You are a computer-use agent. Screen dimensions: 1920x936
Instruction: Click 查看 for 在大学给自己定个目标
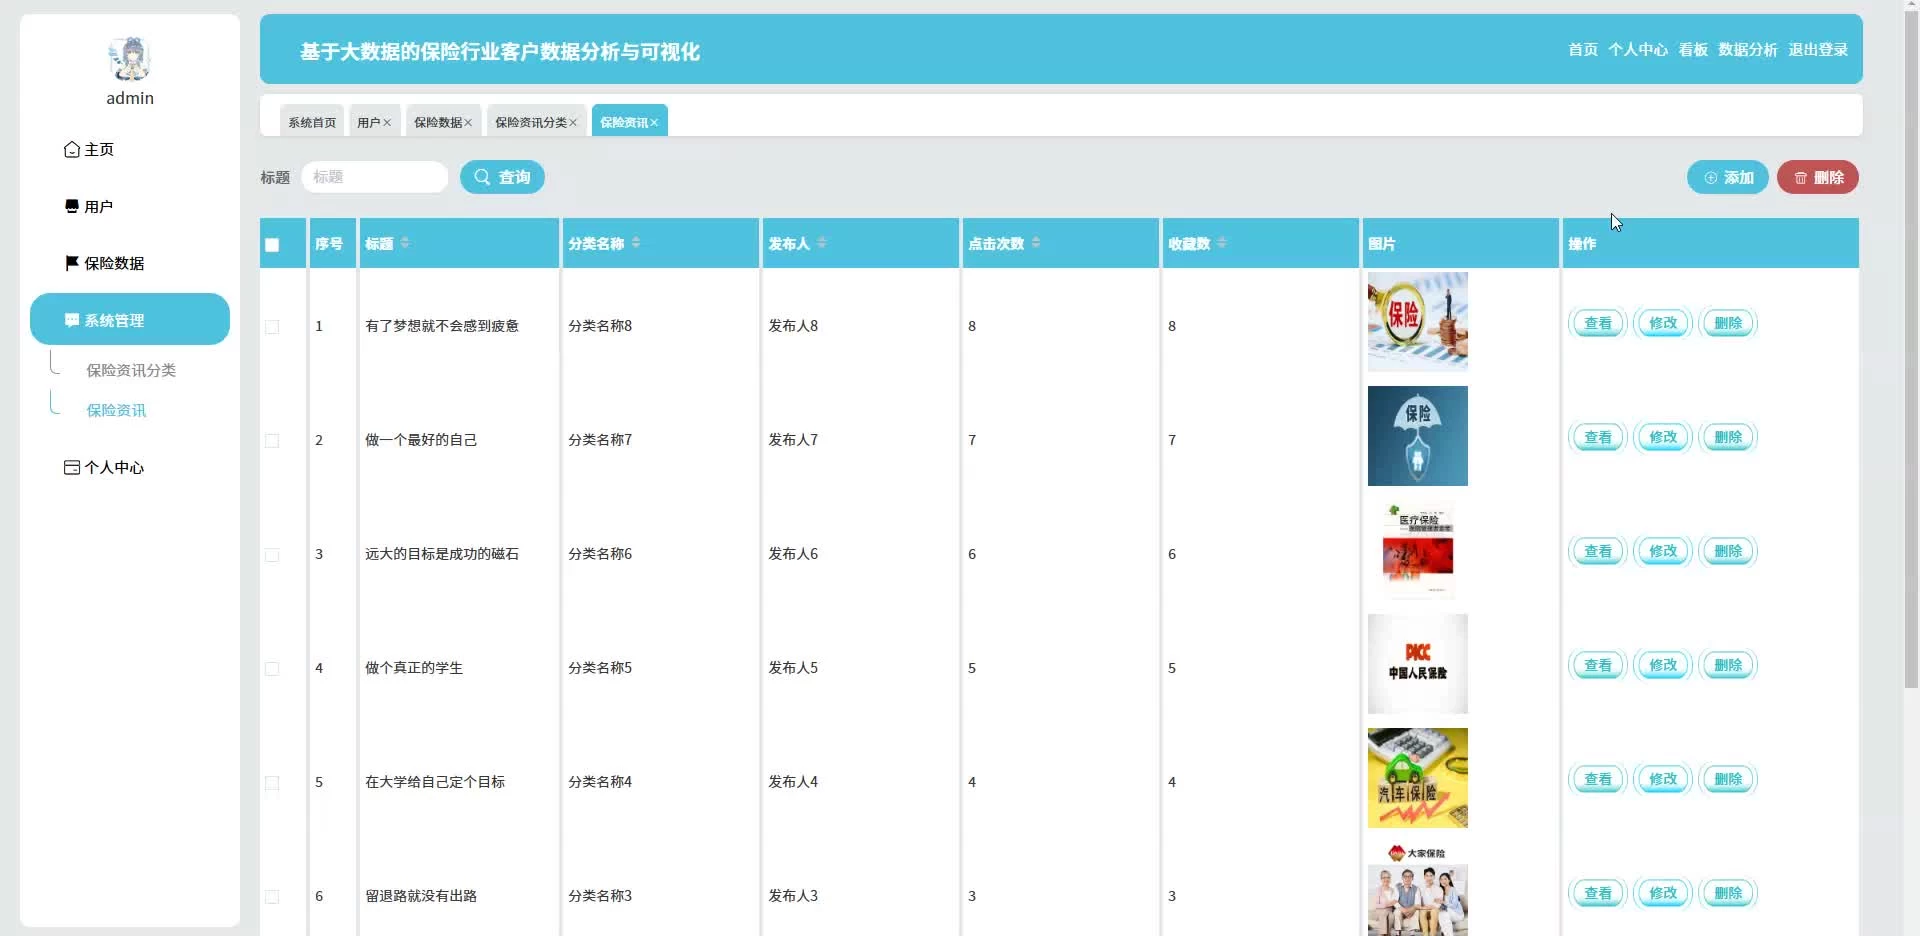pyautogui.click(x=1598, y=779)
